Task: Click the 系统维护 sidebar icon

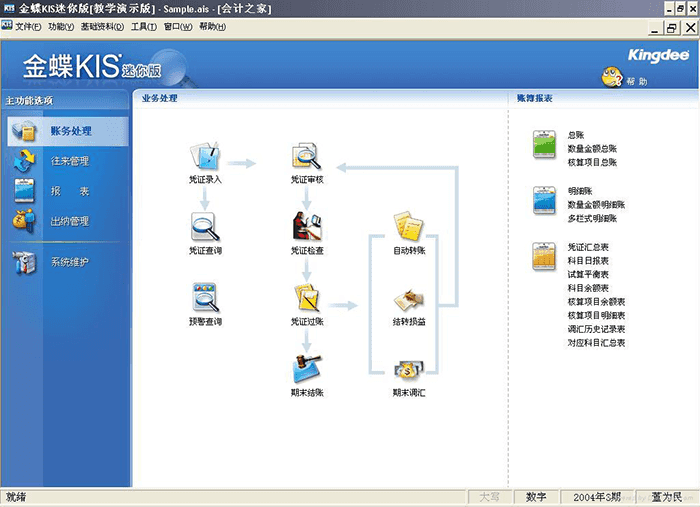Action: 24,262
